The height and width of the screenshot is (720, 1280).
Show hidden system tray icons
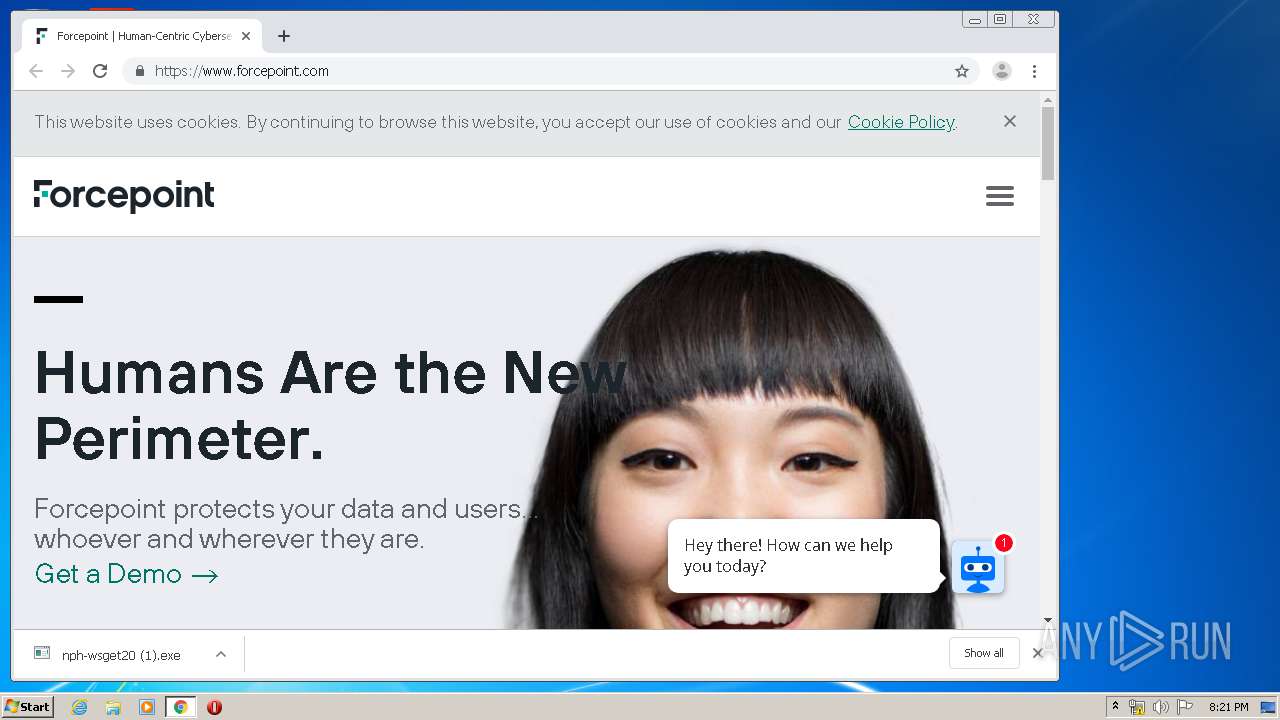(x=1115, y=707)
